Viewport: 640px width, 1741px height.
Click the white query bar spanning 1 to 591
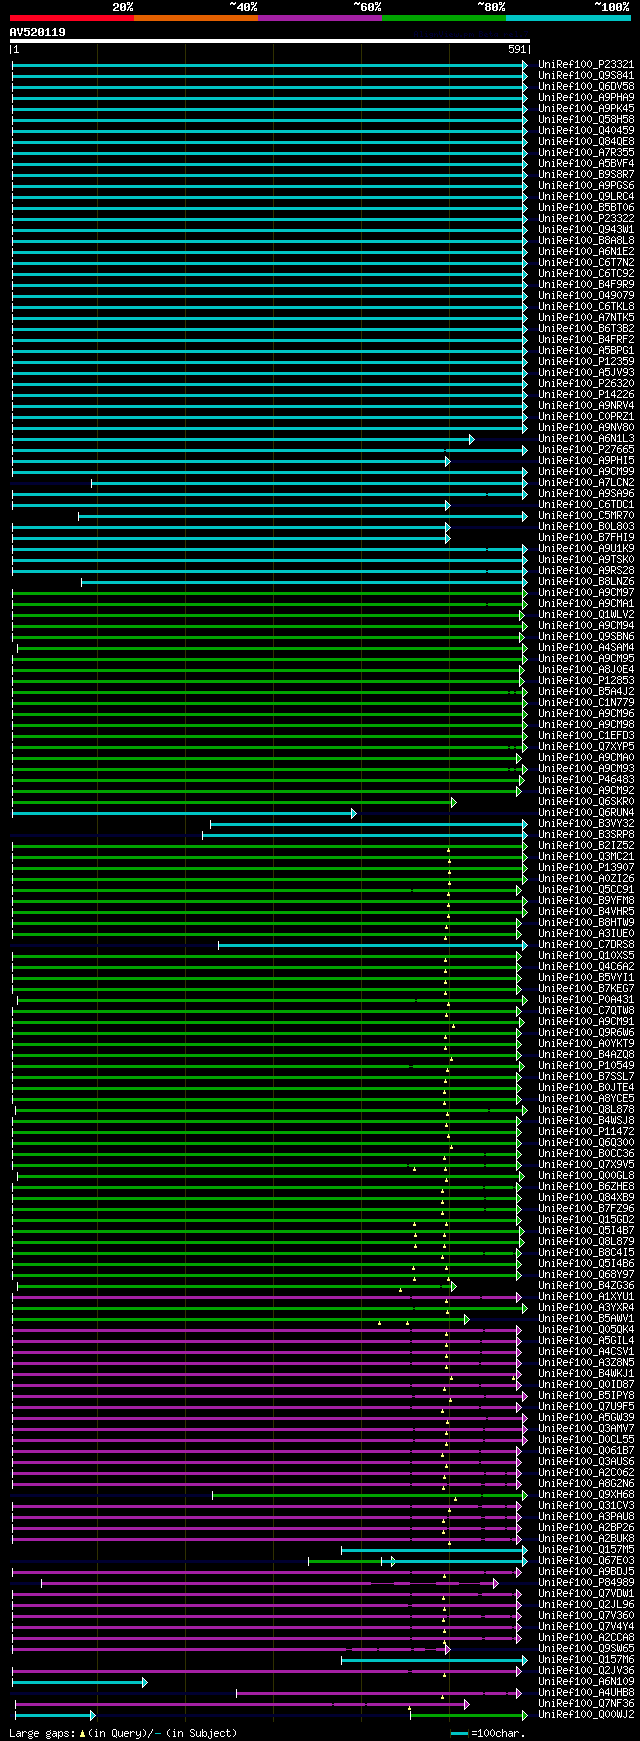(269, 41)
